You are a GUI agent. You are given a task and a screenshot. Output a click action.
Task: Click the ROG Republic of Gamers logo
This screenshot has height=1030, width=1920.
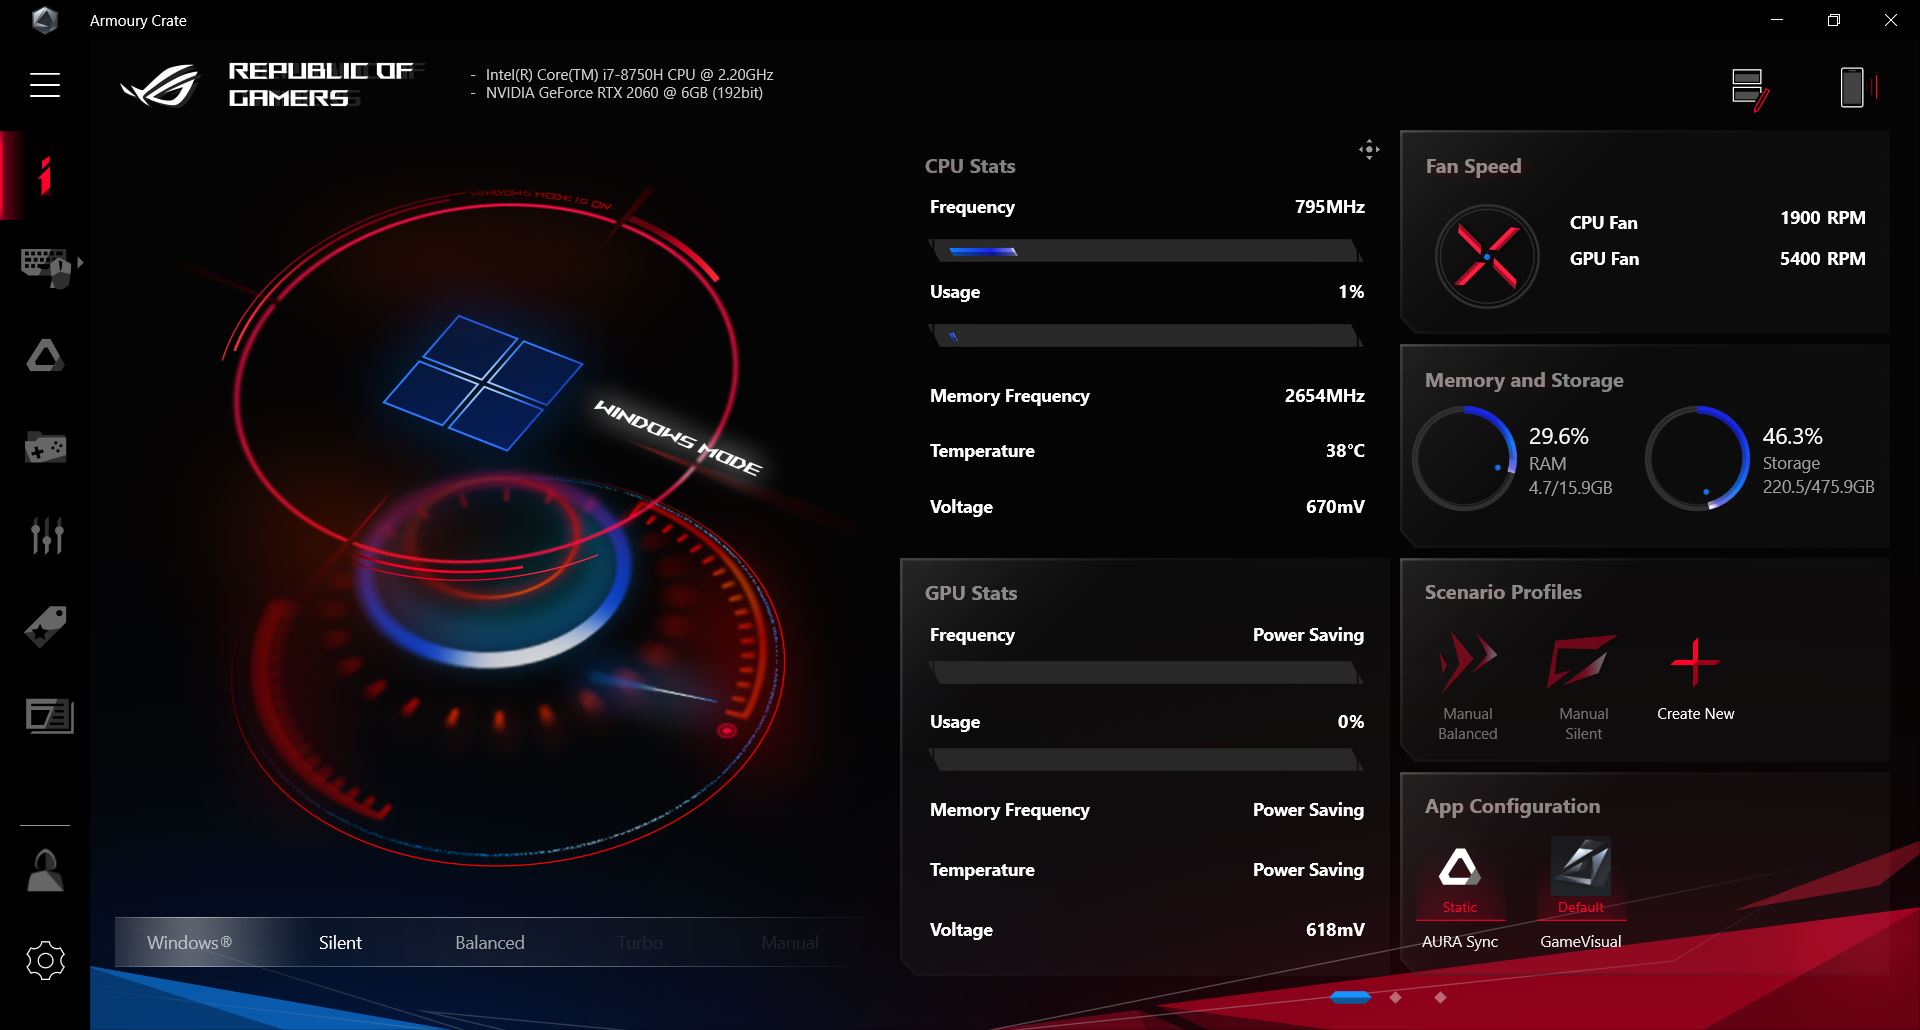click(270, 85)
